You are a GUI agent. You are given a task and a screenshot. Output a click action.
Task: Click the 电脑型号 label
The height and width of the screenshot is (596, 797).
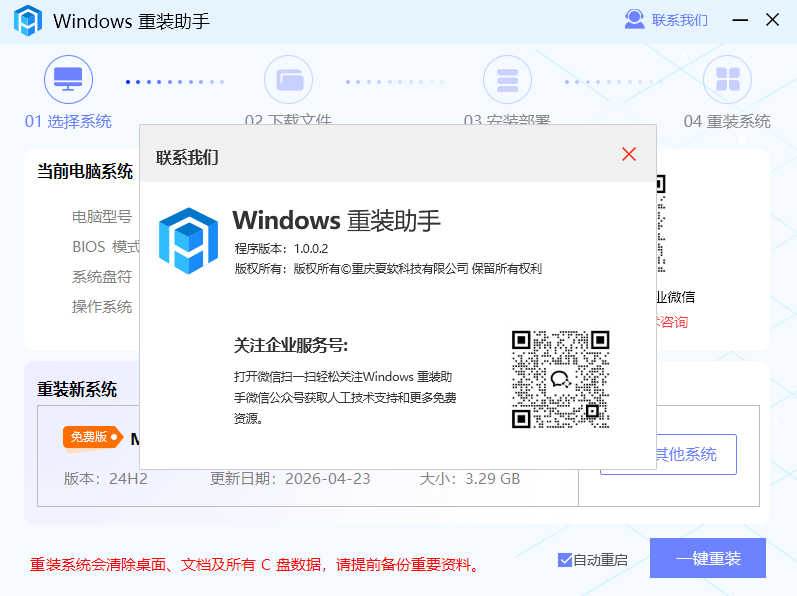click(102, 216)
